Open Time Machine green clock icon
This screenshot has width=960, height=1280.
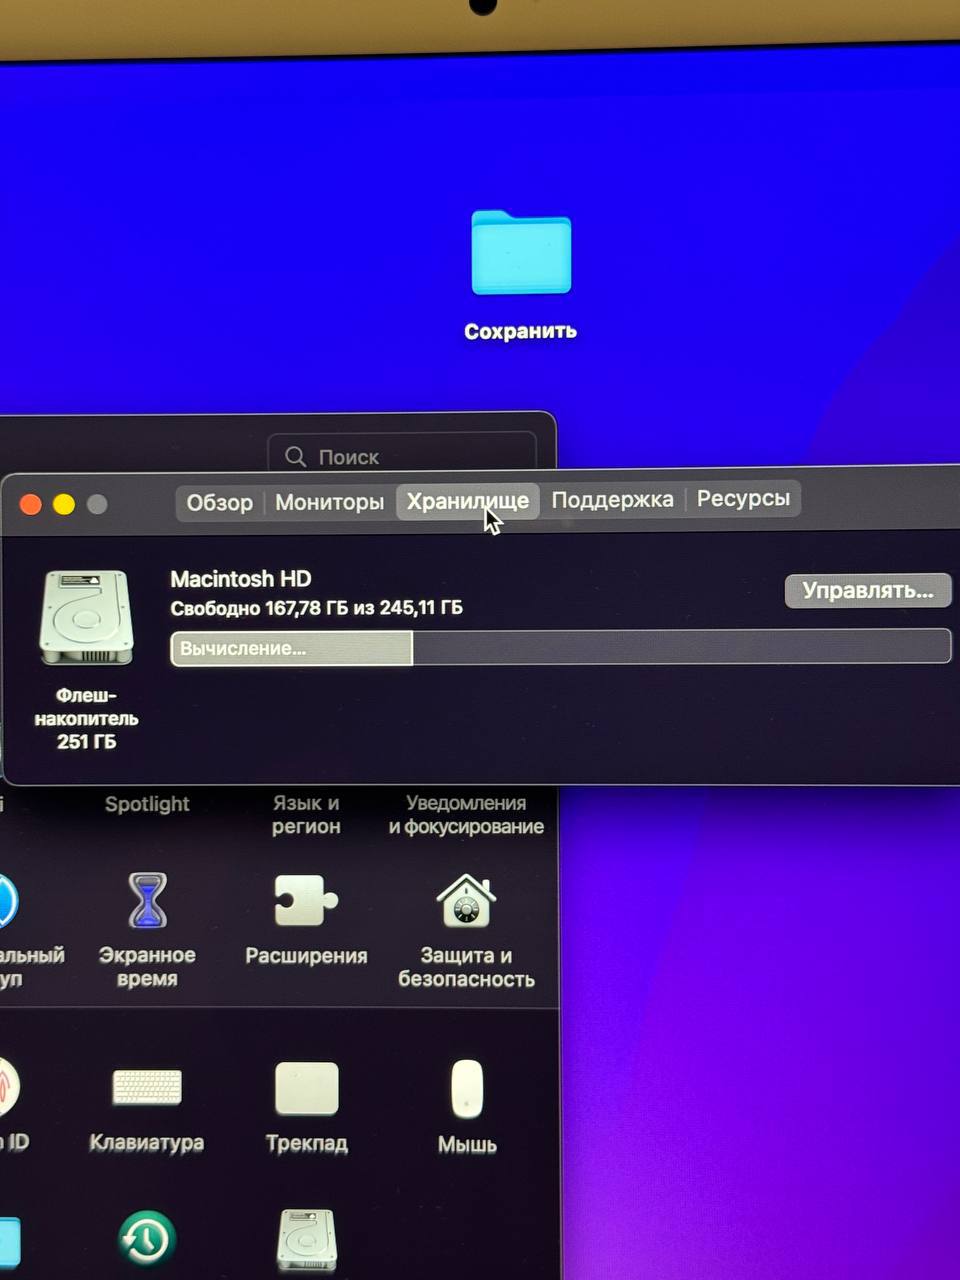(147, 1240)
